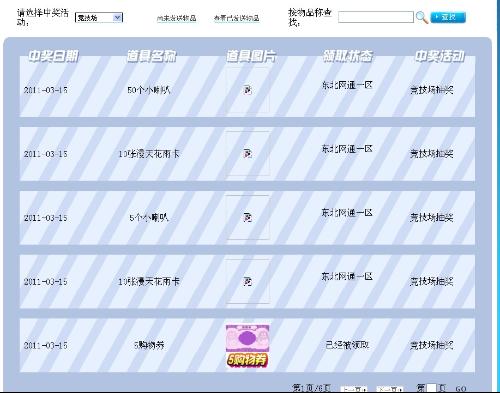Click 50个小喇叭 item name in the first row
The width and height of the screenshot is (500, 393).
click(x=149, y=90)
